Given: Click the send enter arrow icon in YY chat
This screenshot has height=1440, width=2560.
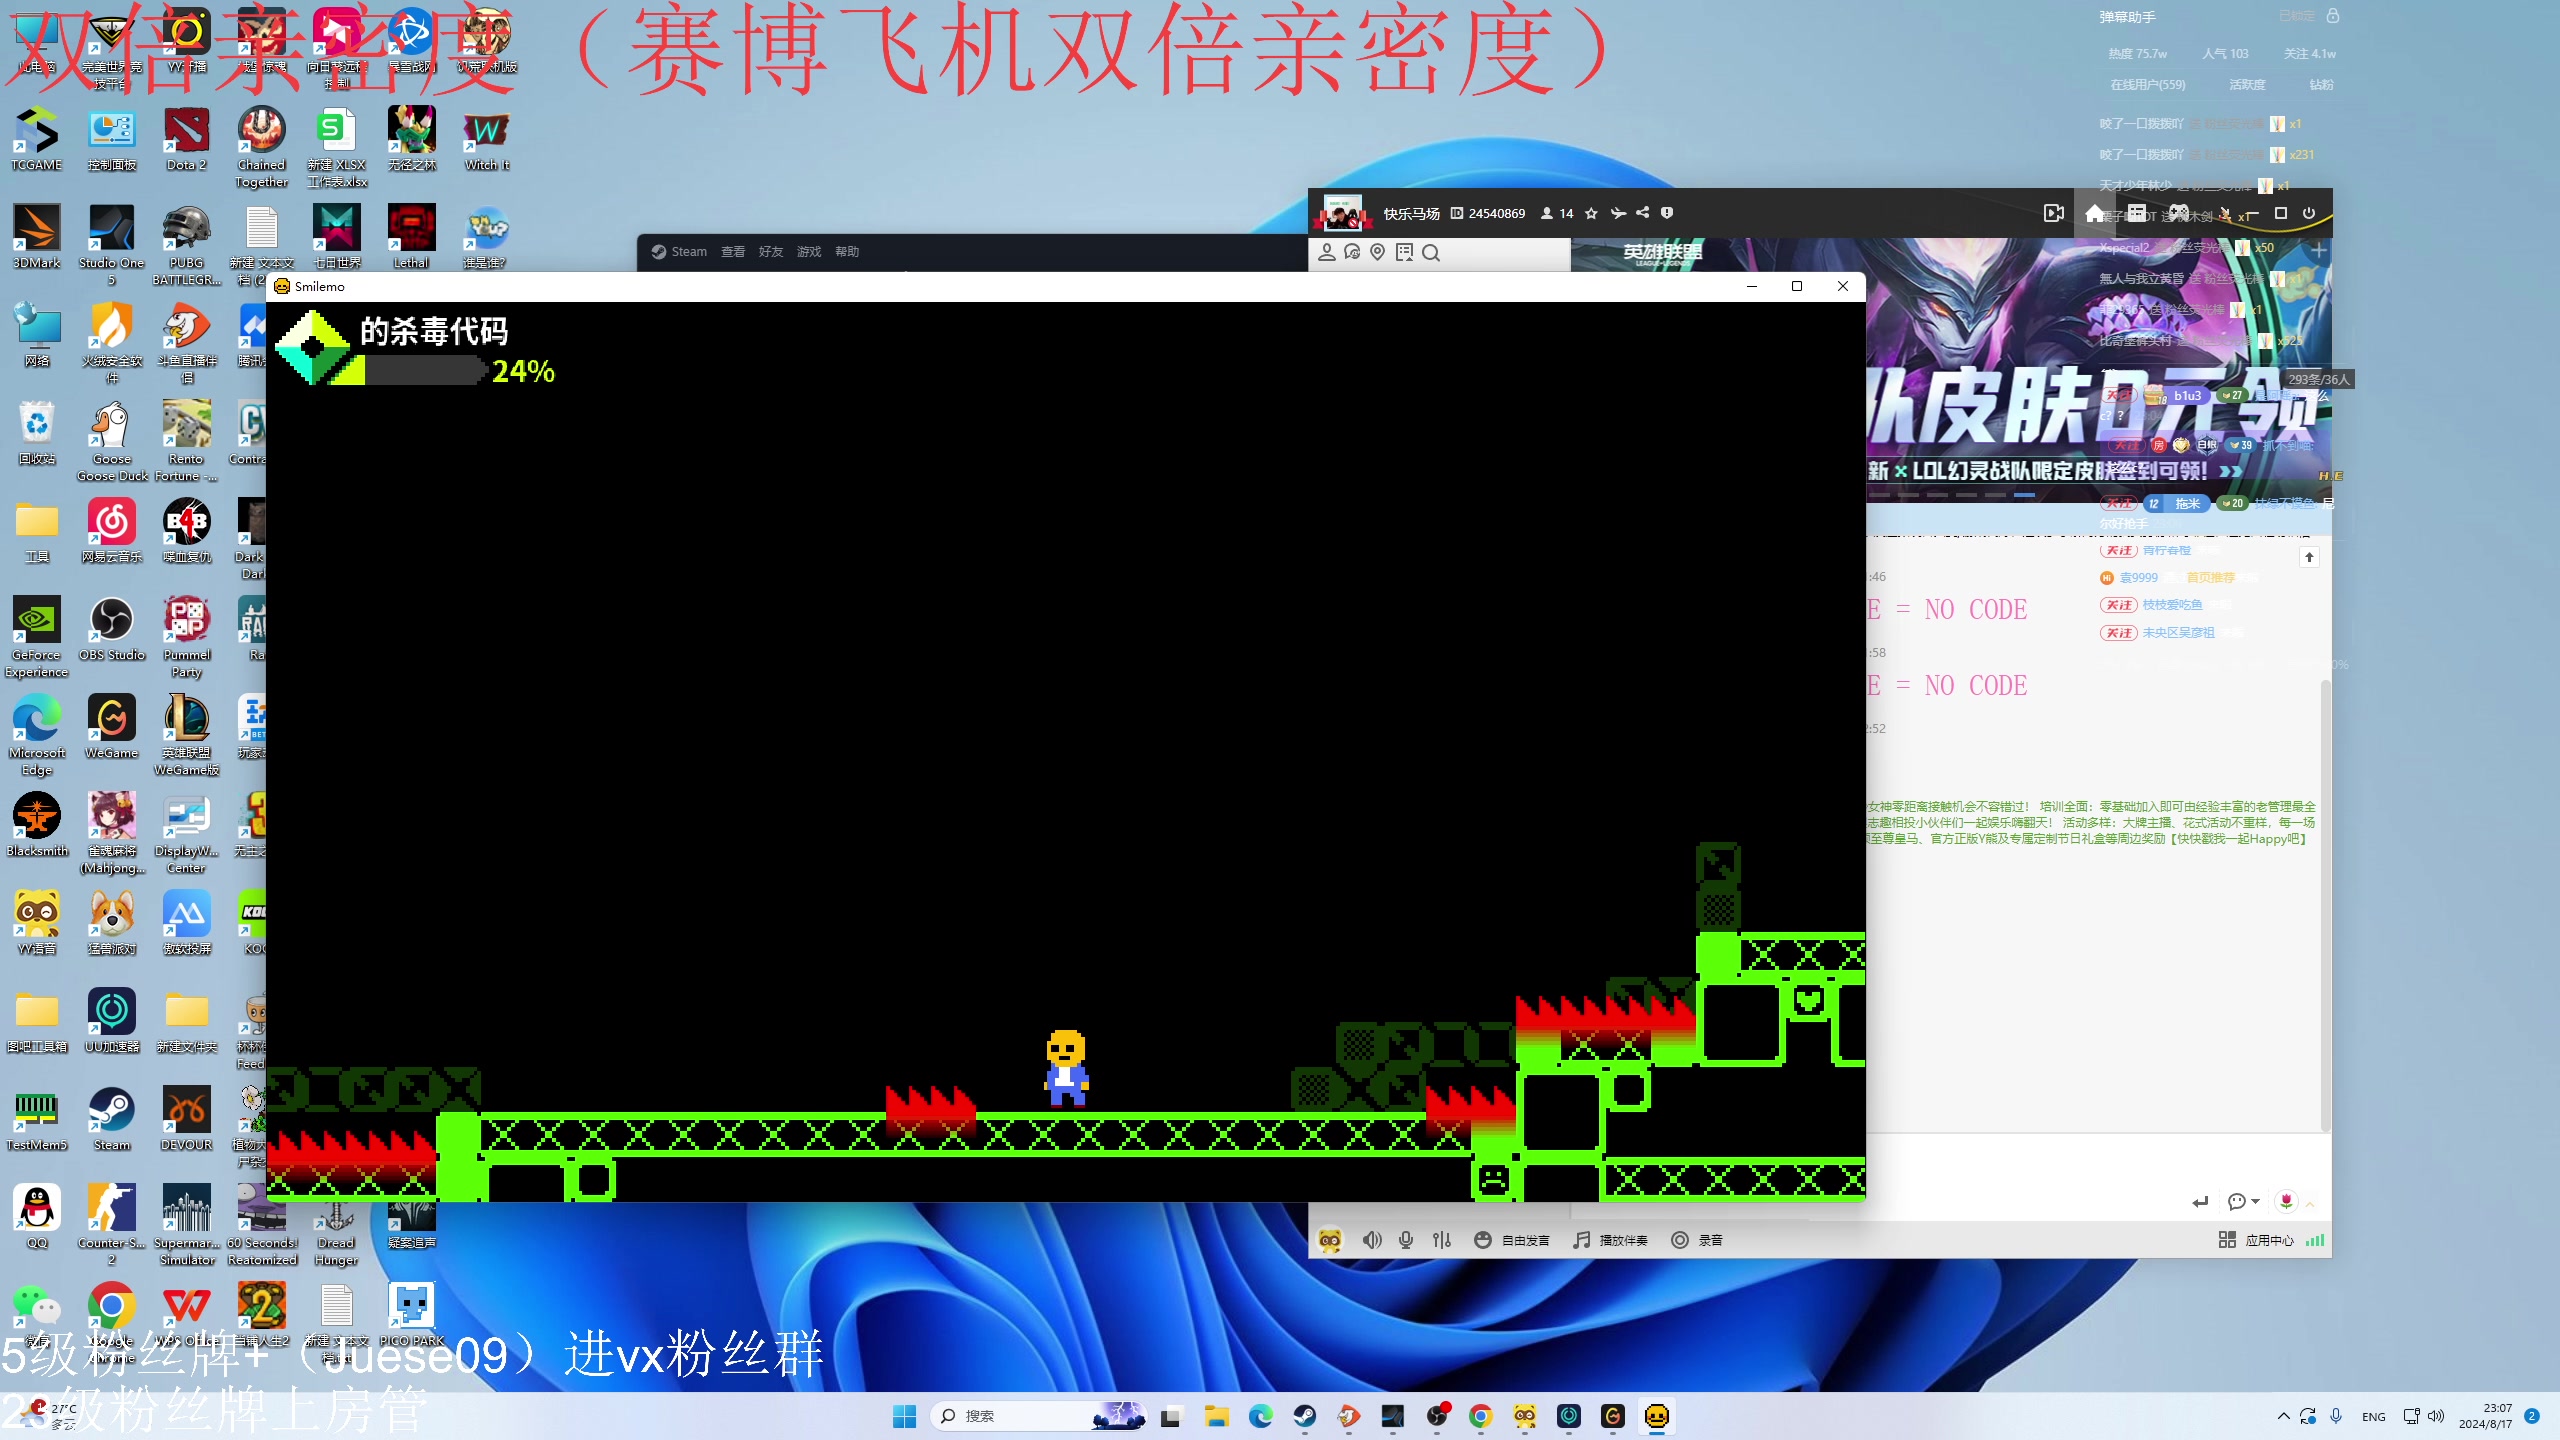Looking at the screenshot, I should 2200,1202.
